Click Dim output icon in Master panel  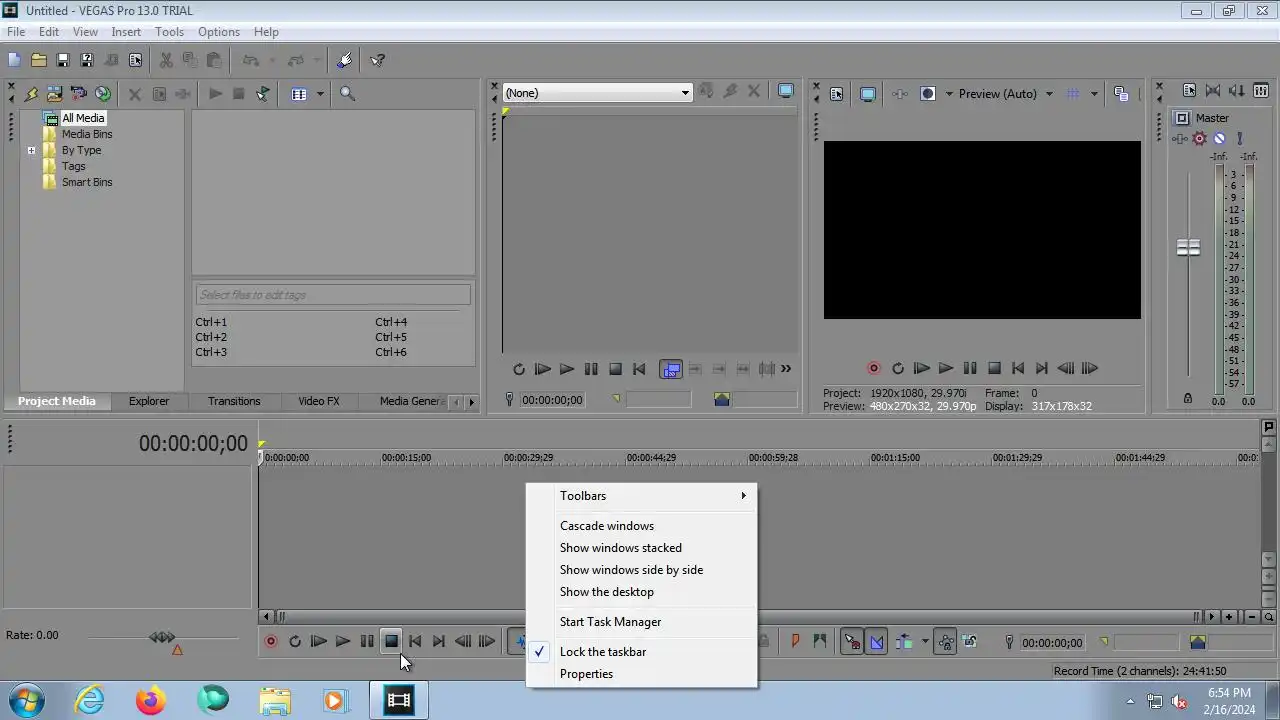pyautogui.click(x=1237, y=91)
